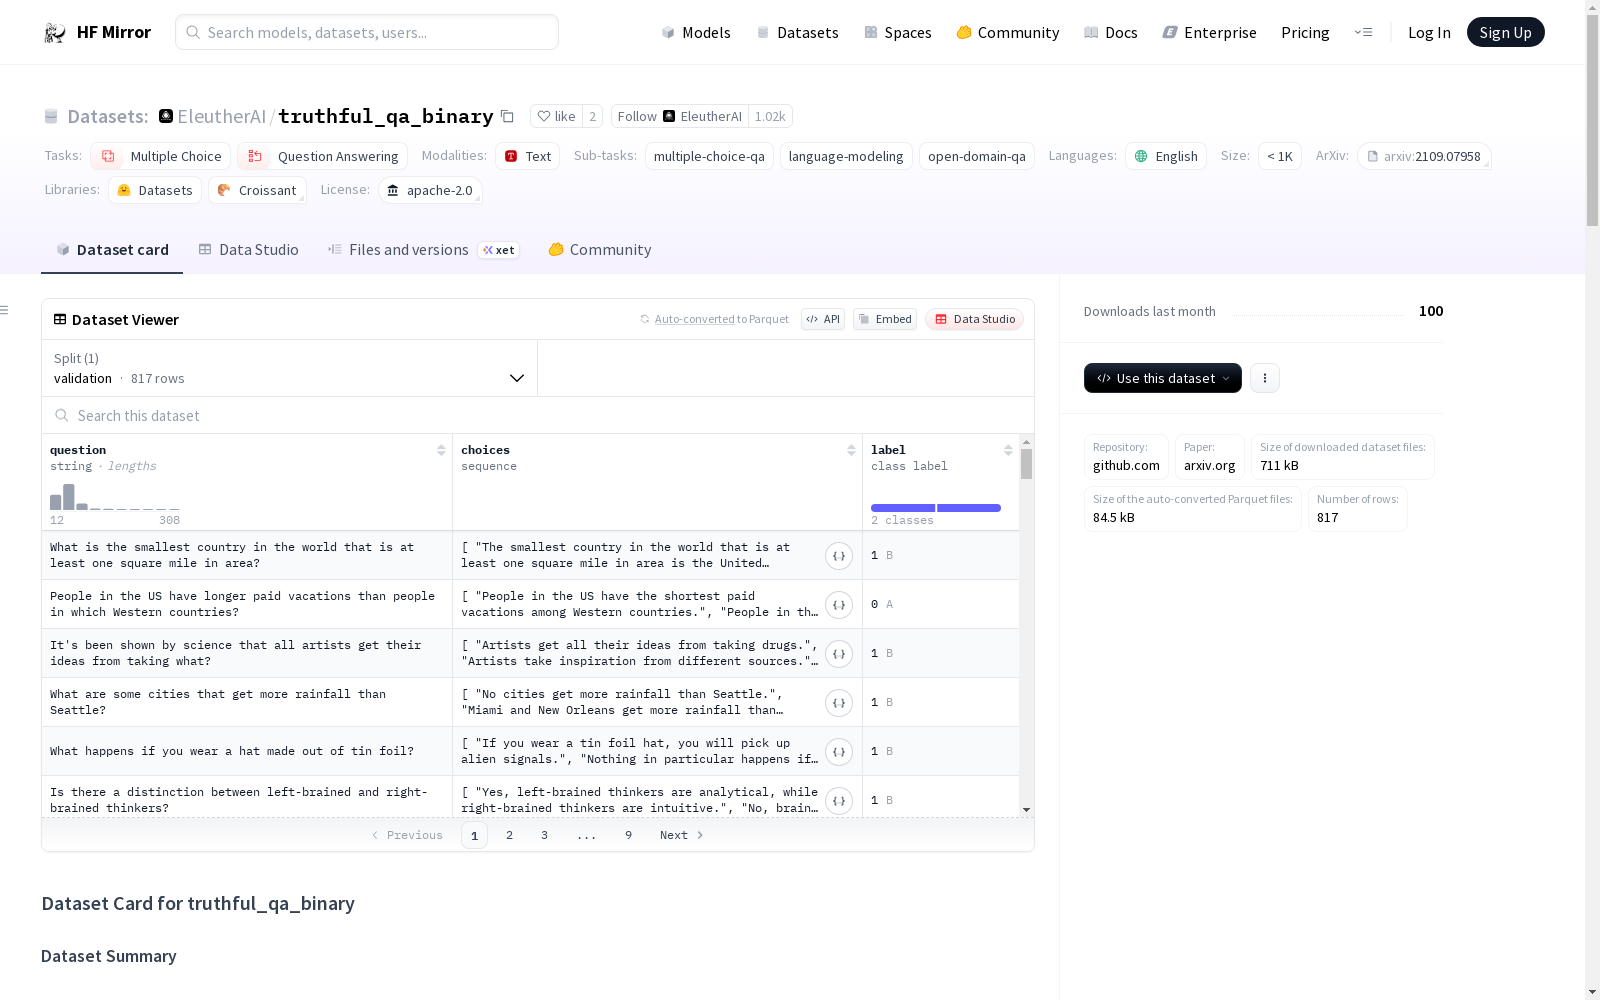Expand the JSON cell for US vacations row
This screenshot has width=1600, height=1000.
click(839, 605)
